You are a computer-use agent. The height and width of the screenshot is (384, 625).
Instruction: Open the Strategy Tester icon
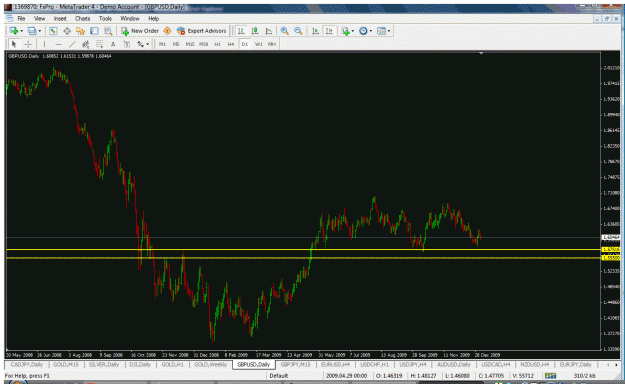[108, 31]
